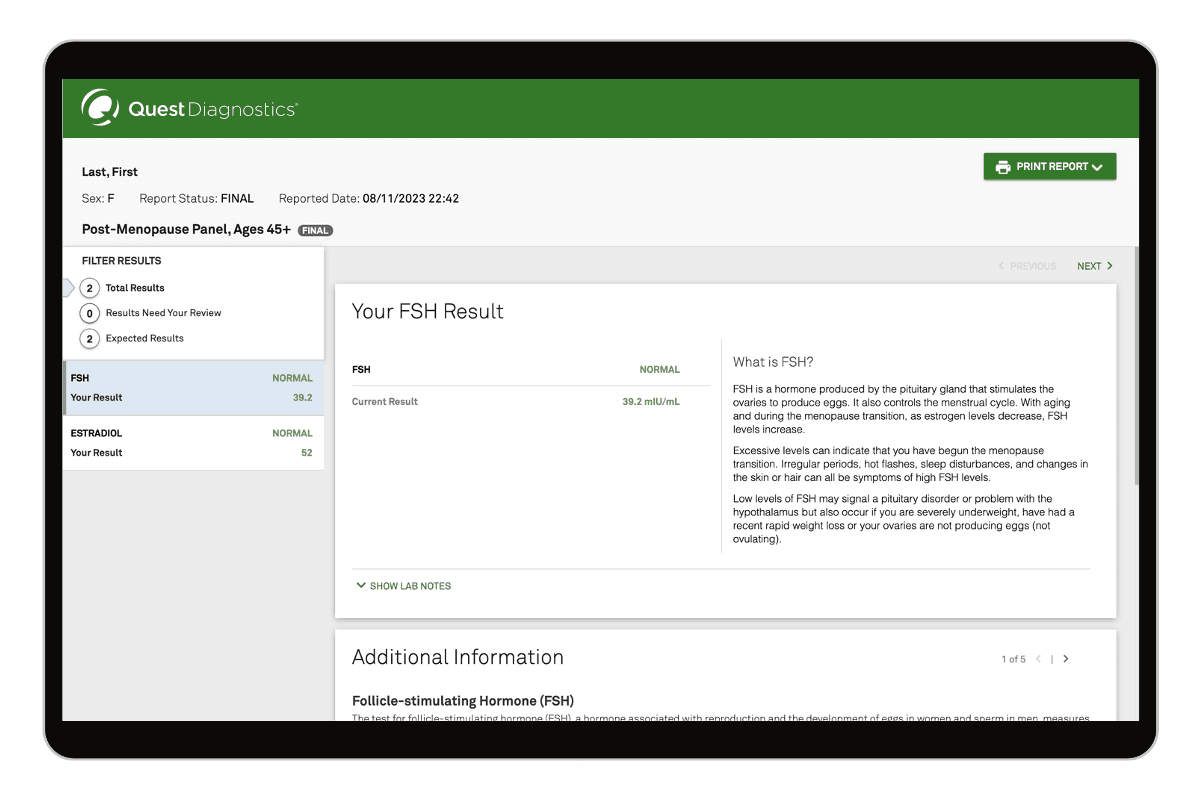Click the 1 of 5 page indicator

pos(1013,659)
